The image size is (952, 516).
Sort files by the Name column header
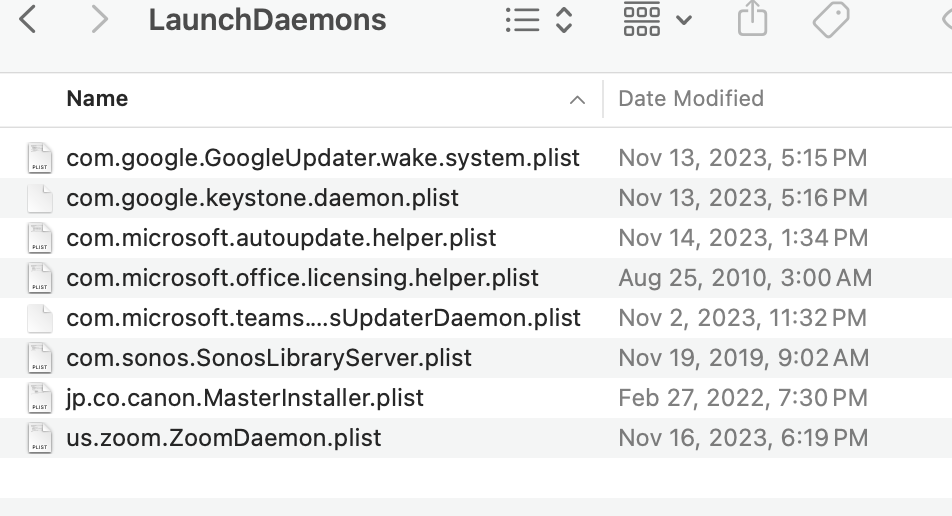(97, 99)
